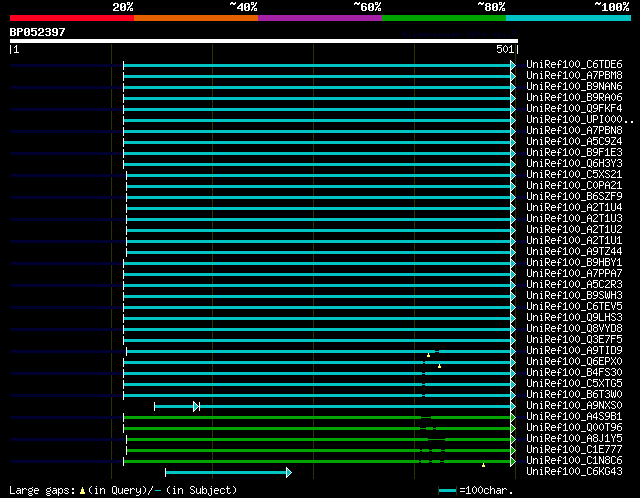Click the yellow gap triangle in the legend
This screenshot has height=498, width=640.
pyautogui.click(x=82, y=491)
